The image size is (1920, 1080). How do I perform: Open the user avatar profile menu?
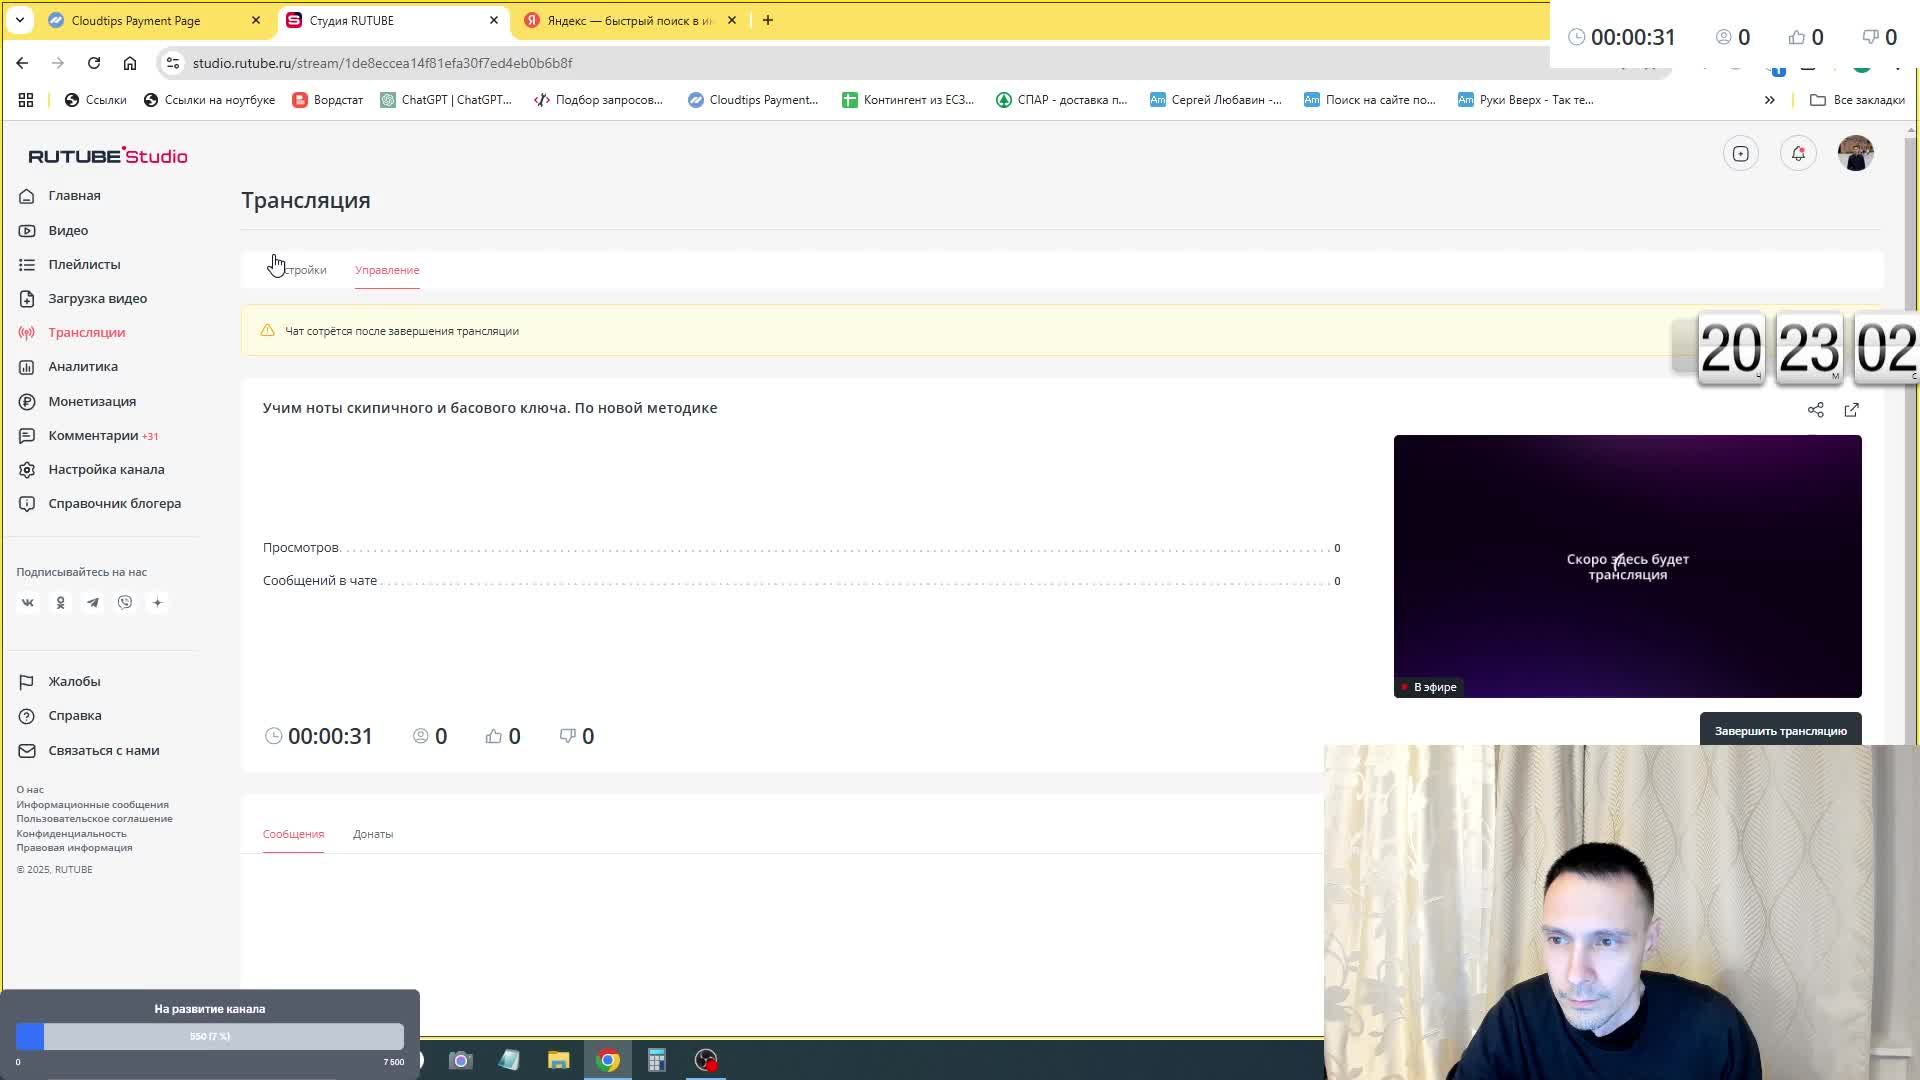tap(1855, 153)
